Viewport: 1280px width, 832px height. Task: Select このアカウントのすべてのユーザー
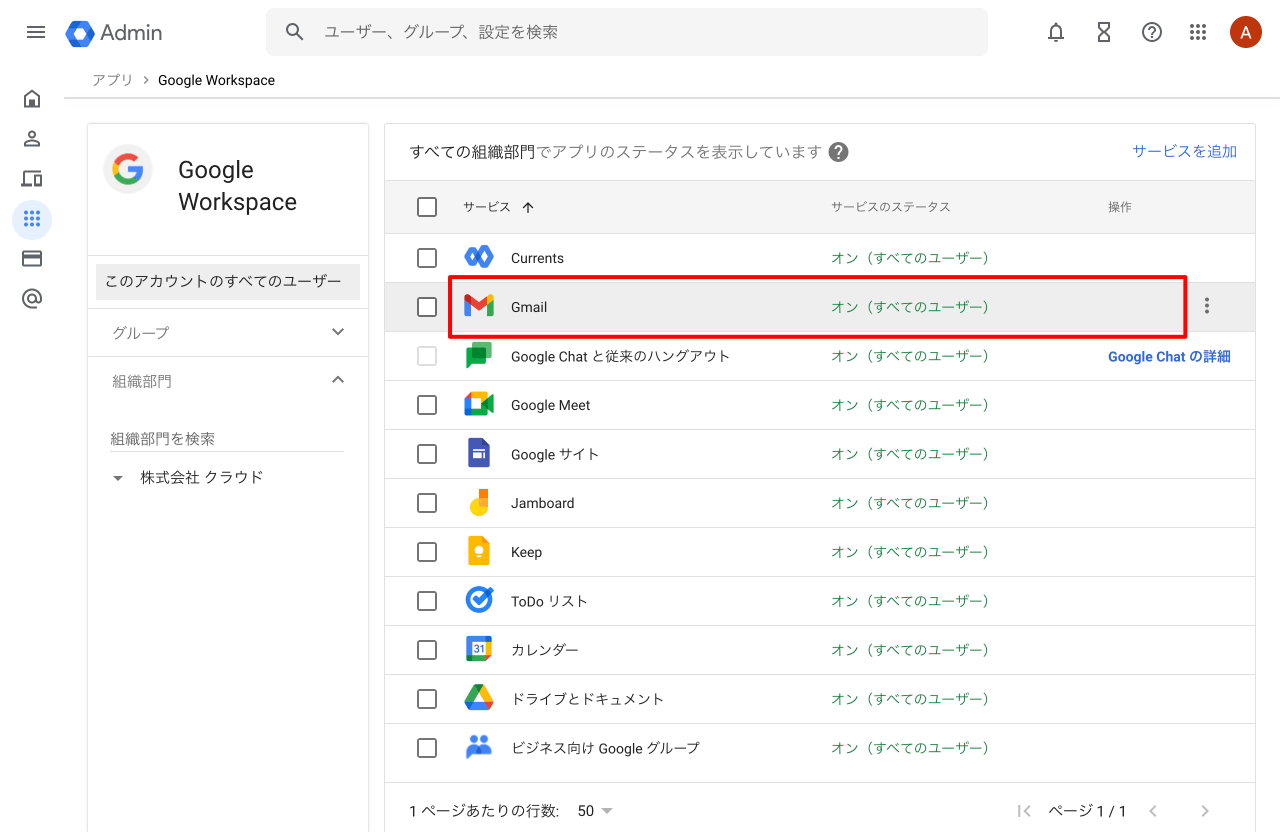click(228, 282)
